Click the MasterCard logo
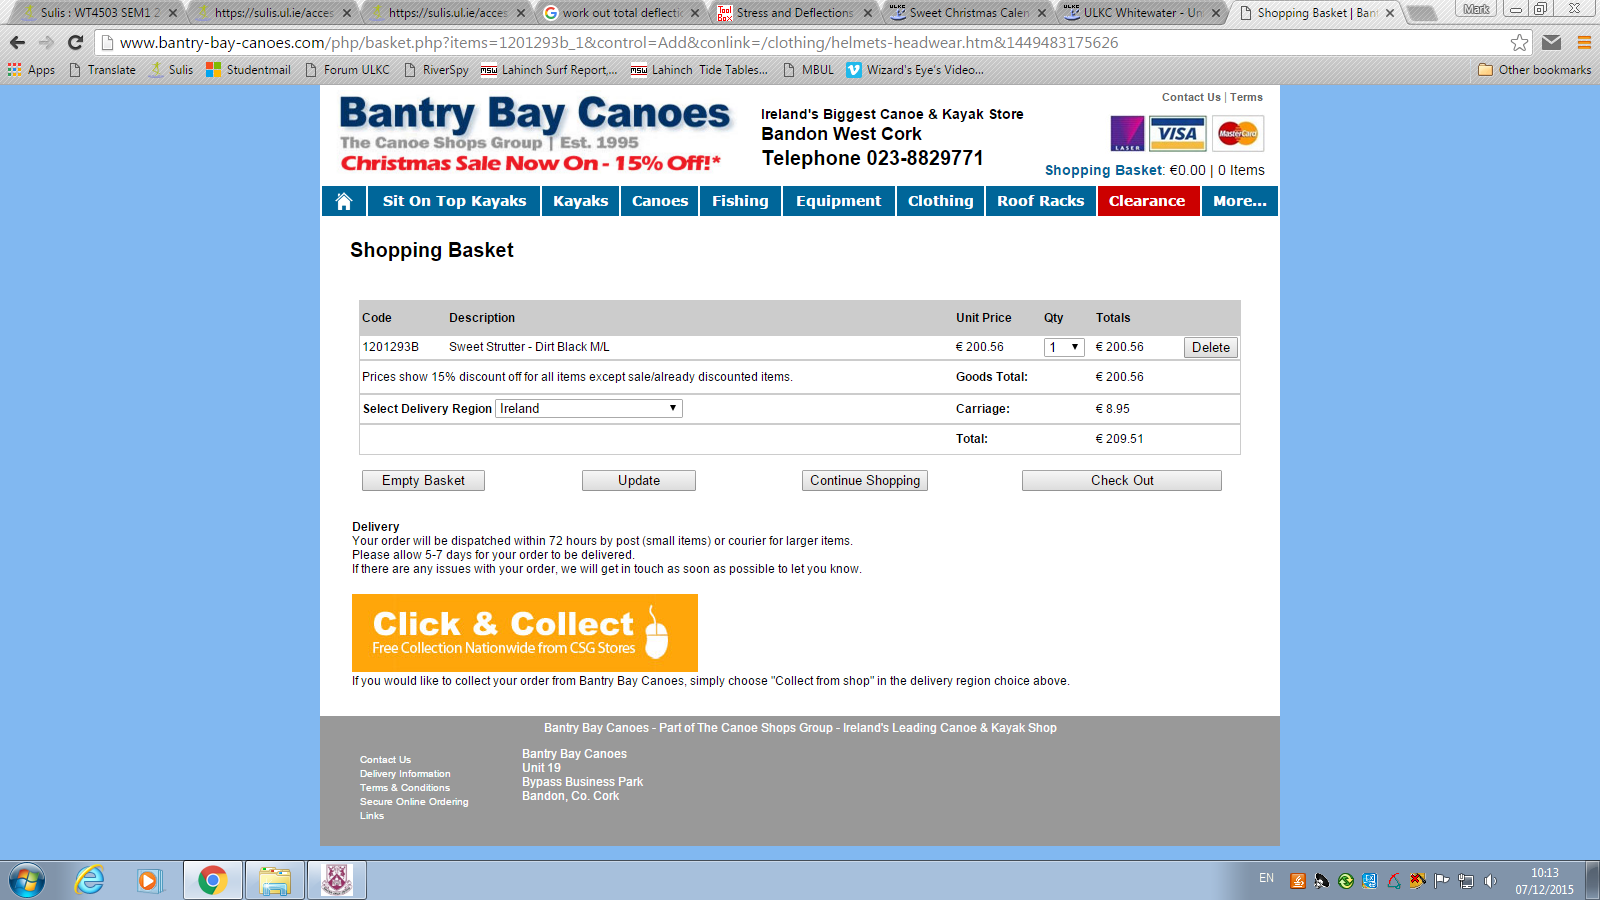The image size is (1600, 900). coord(1238,133)
